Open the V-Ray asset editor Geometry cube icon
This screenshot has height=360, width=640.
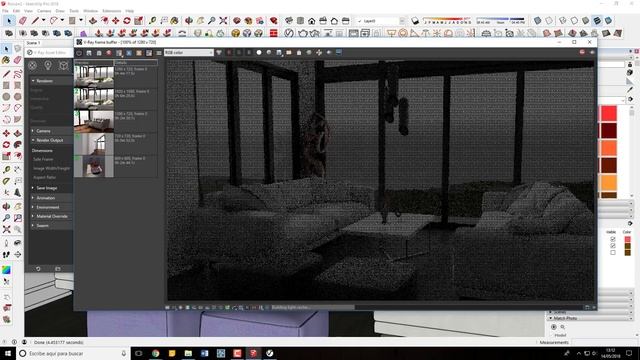(x=63, y=65)
